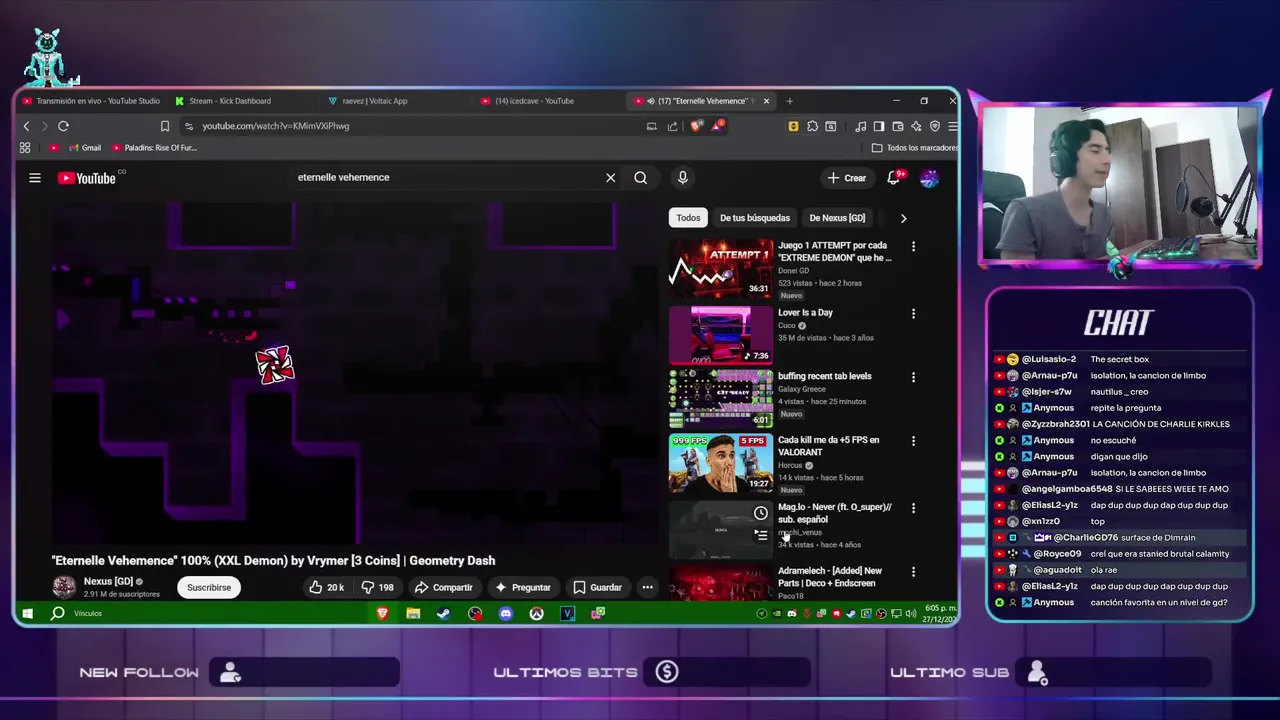Open options for Lover Is a Day
Image resolution: width=1280 pixels, height=720 pixels.
(913, 313)
